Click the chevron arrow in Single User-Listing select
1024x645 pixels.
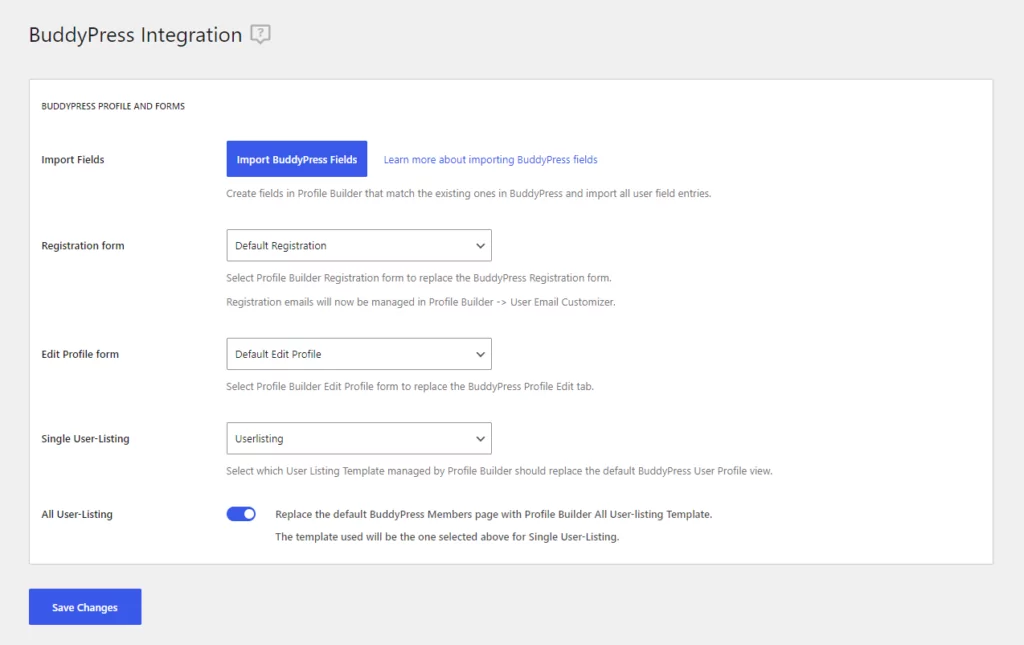click(480, 439)
